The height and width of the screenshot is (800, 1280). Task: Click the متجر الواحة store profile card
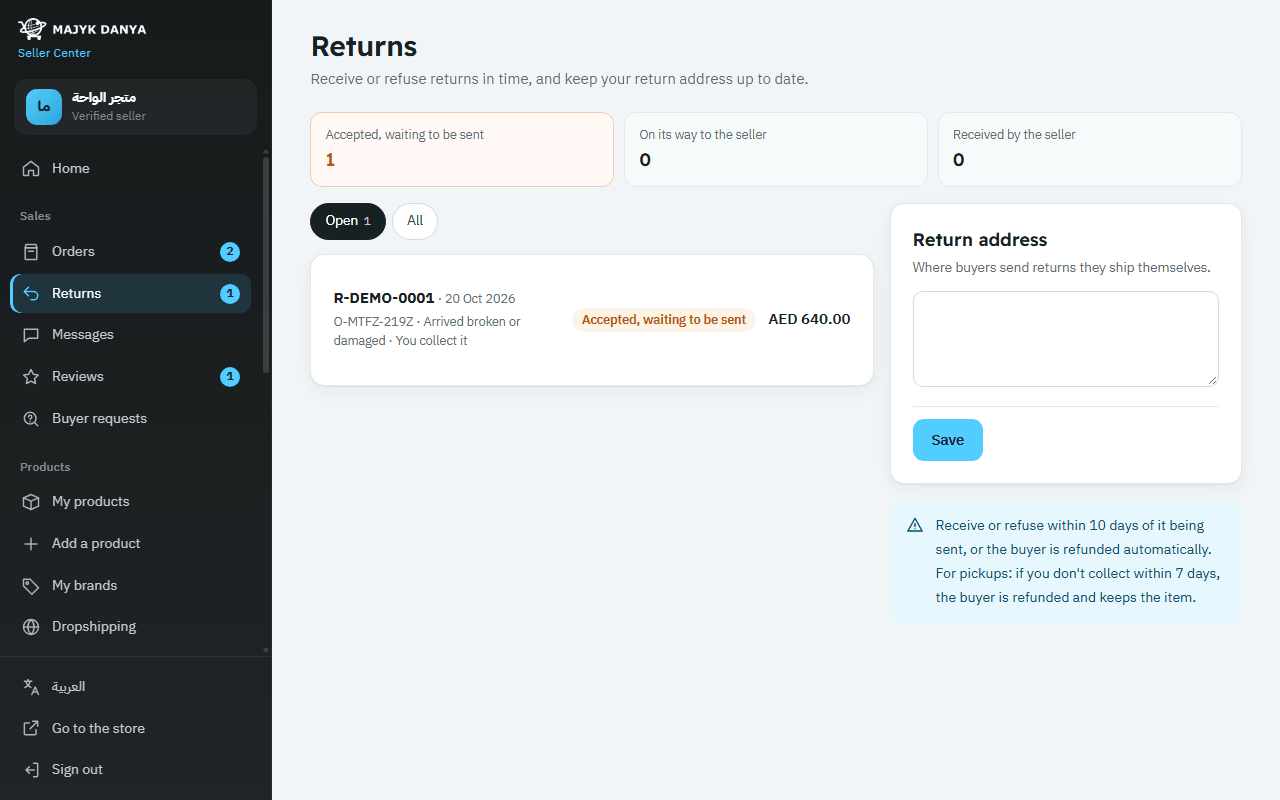135,107
